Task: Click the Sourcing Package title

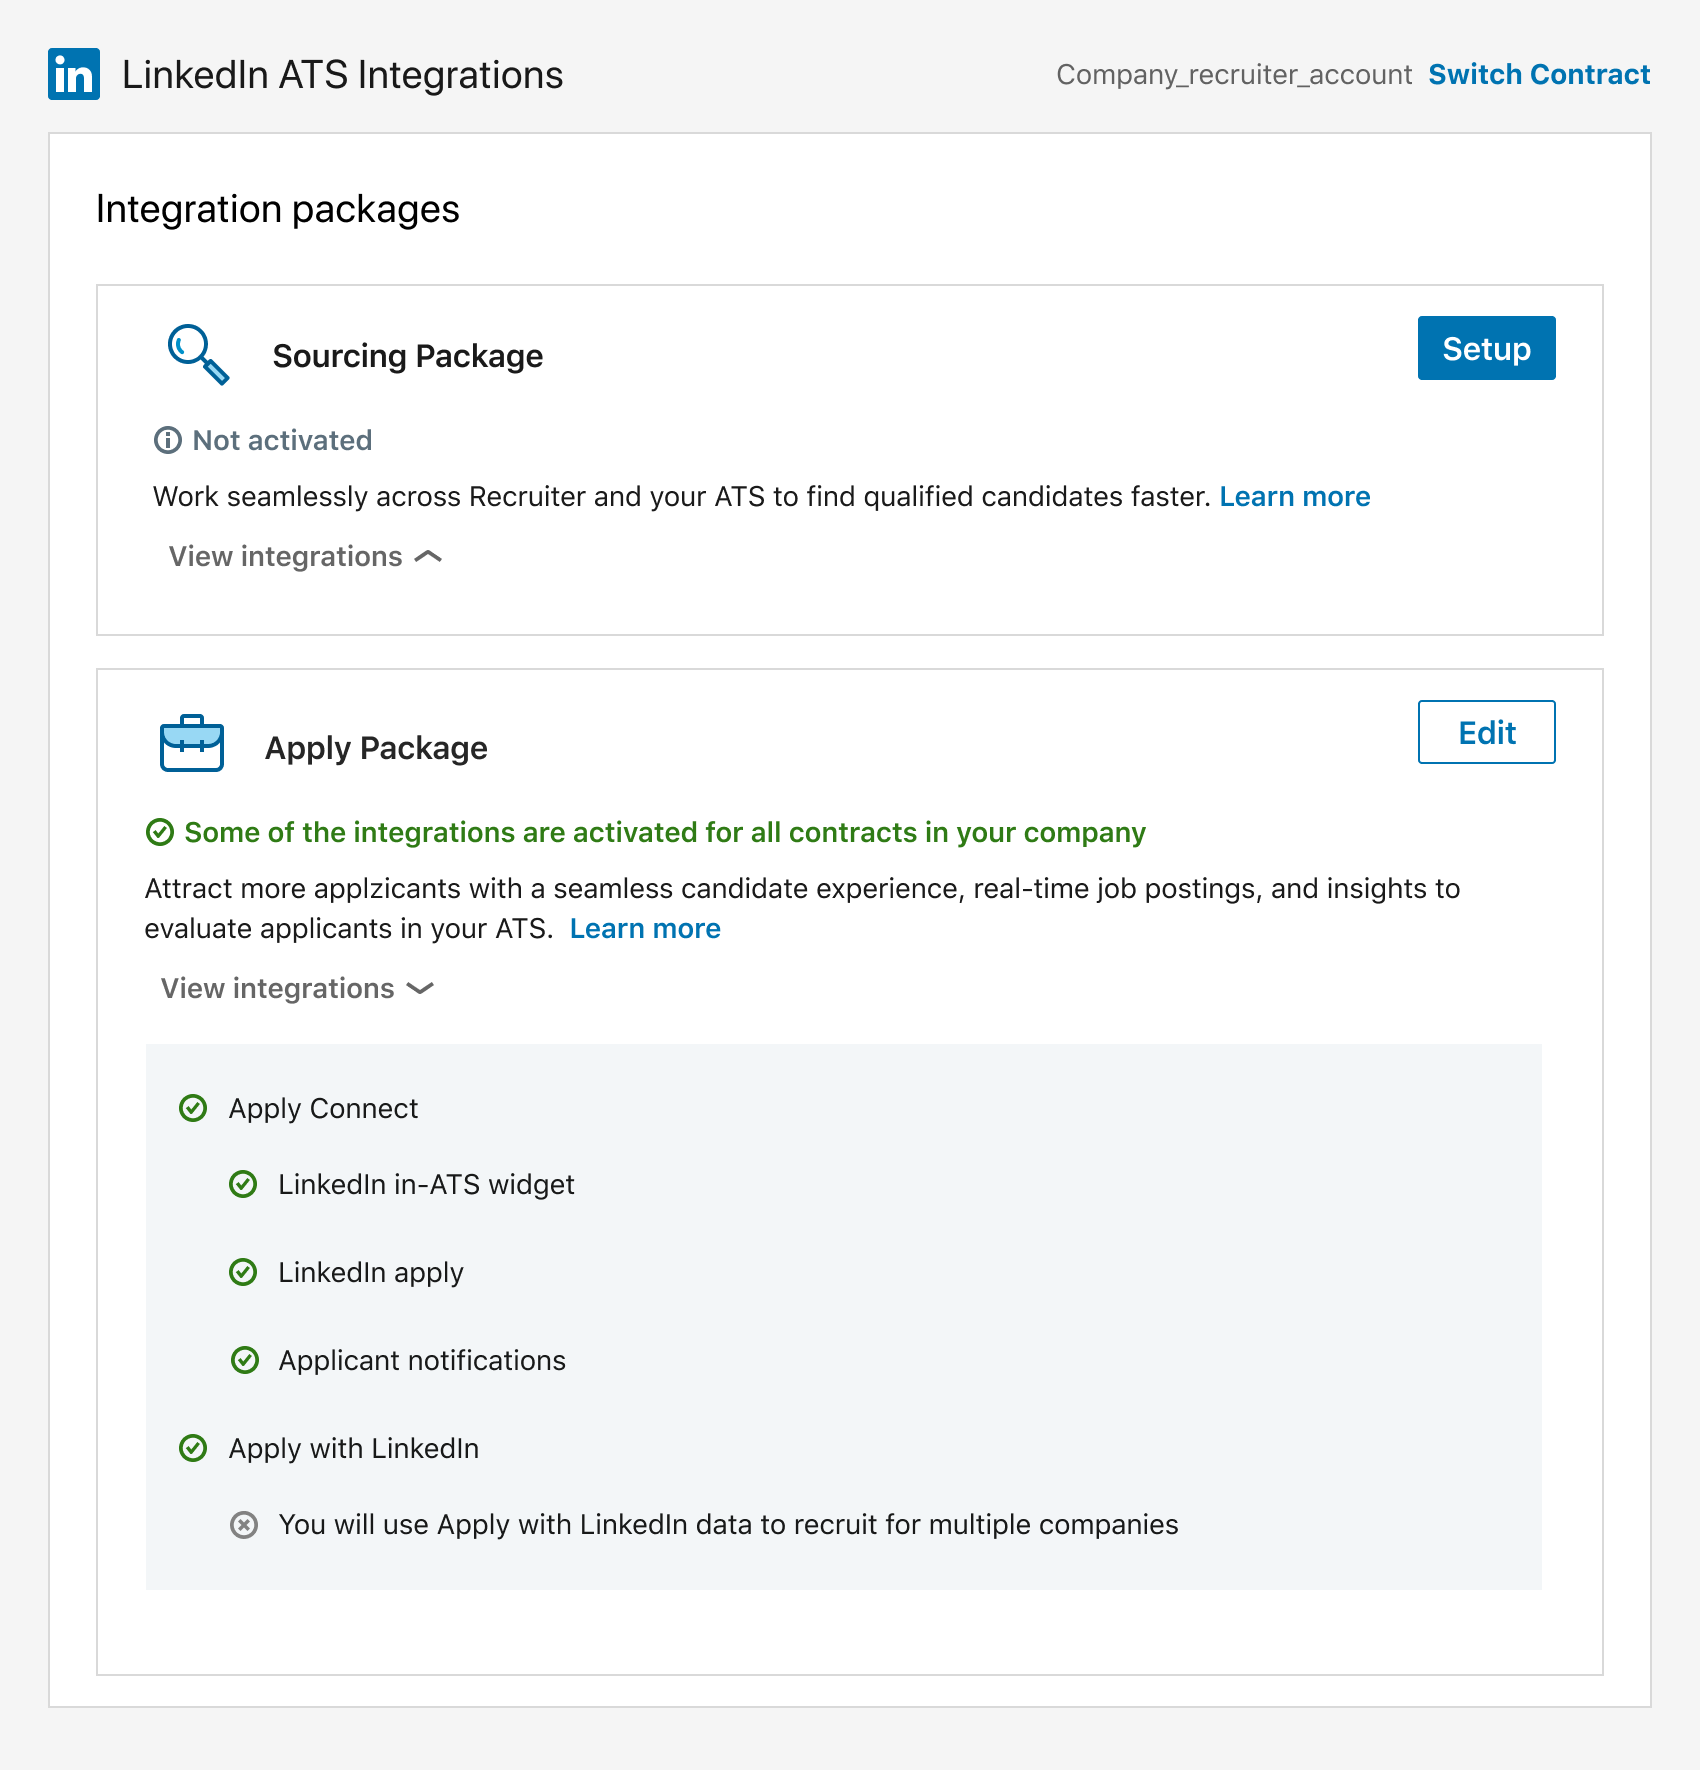Action: (408, 356)
